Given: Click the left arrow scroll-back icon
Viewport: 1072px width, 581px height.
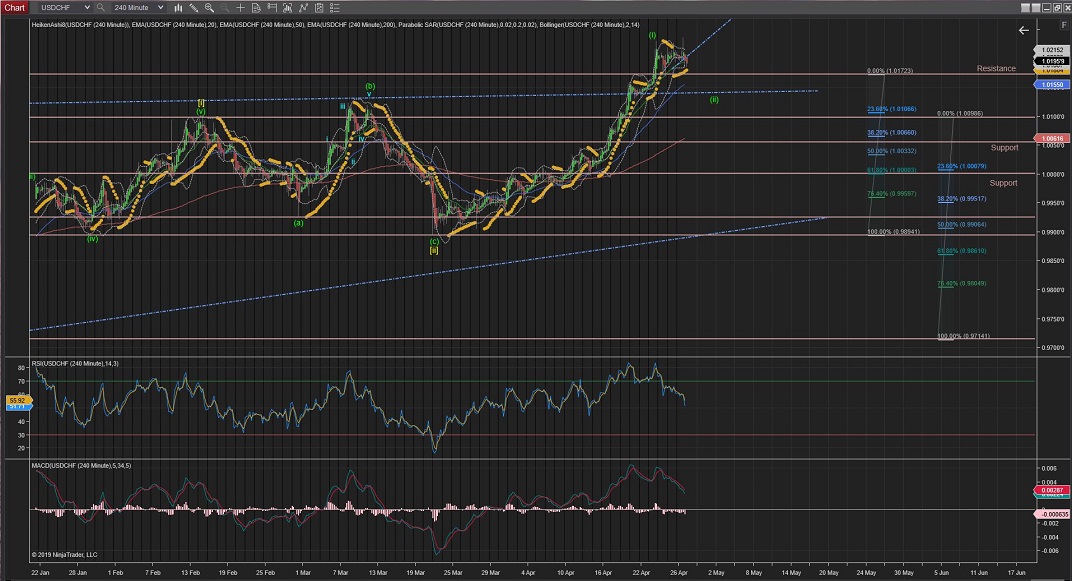Looking at the screenshot, I should tap(1023, 30).
